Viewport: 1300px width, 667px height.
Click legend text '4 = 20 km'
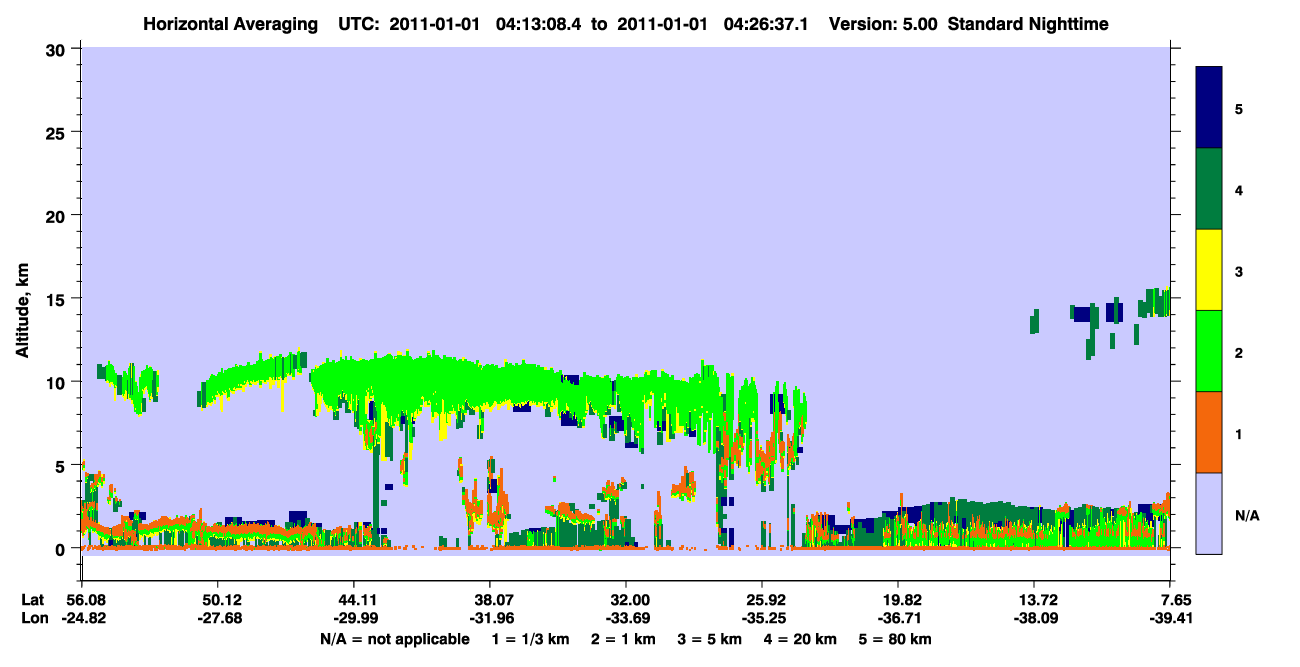(801, 639)
